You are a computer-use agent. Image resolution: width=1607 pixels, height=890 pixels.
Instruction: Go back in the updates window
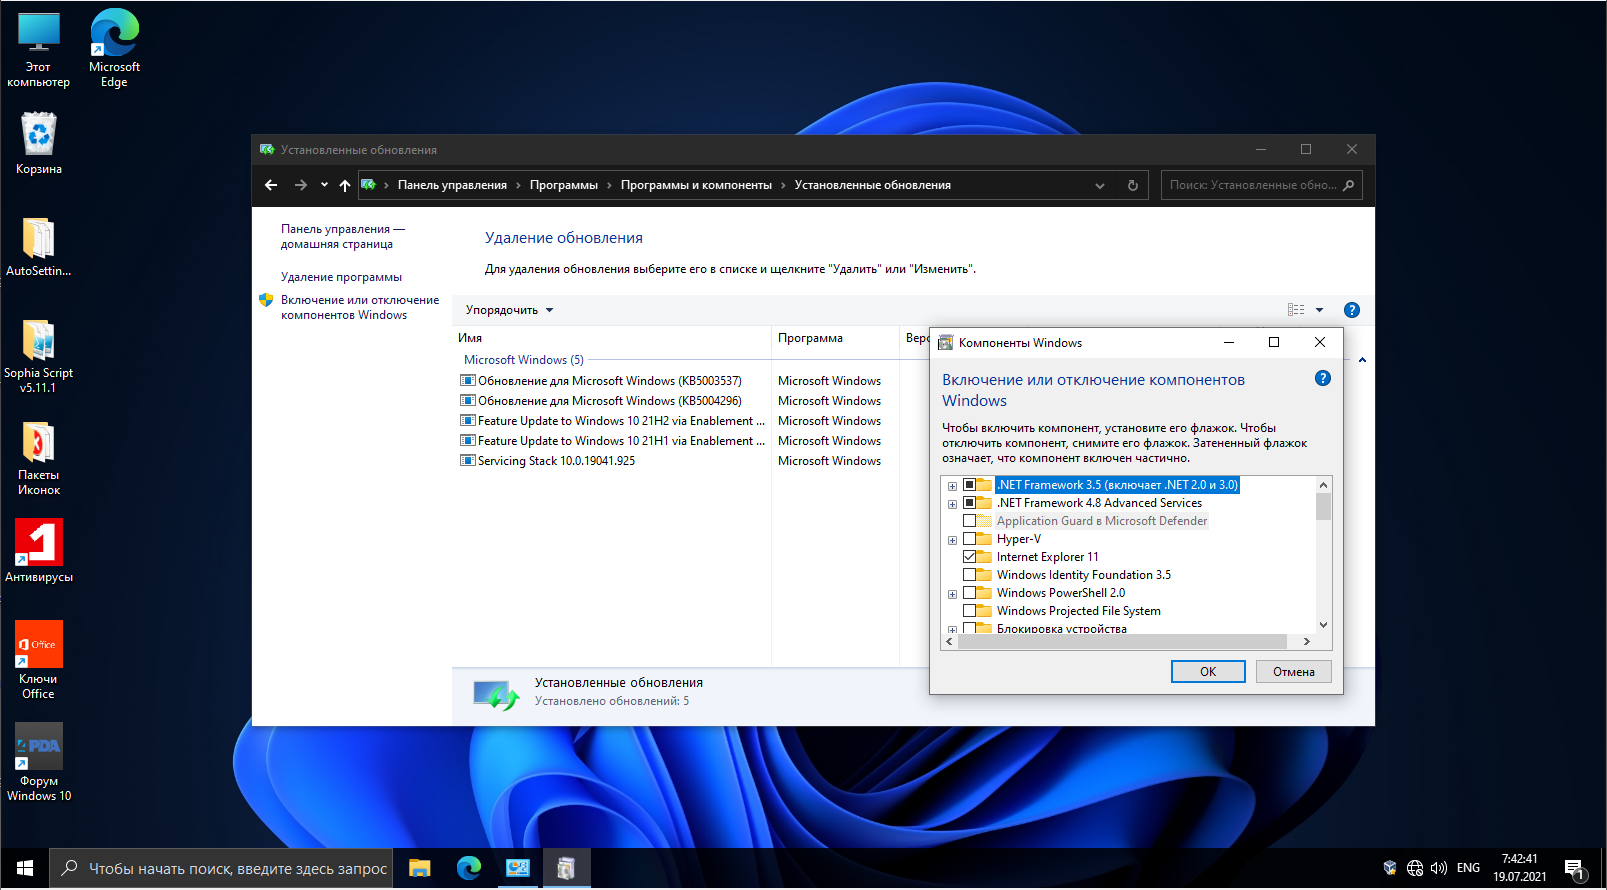271,185
